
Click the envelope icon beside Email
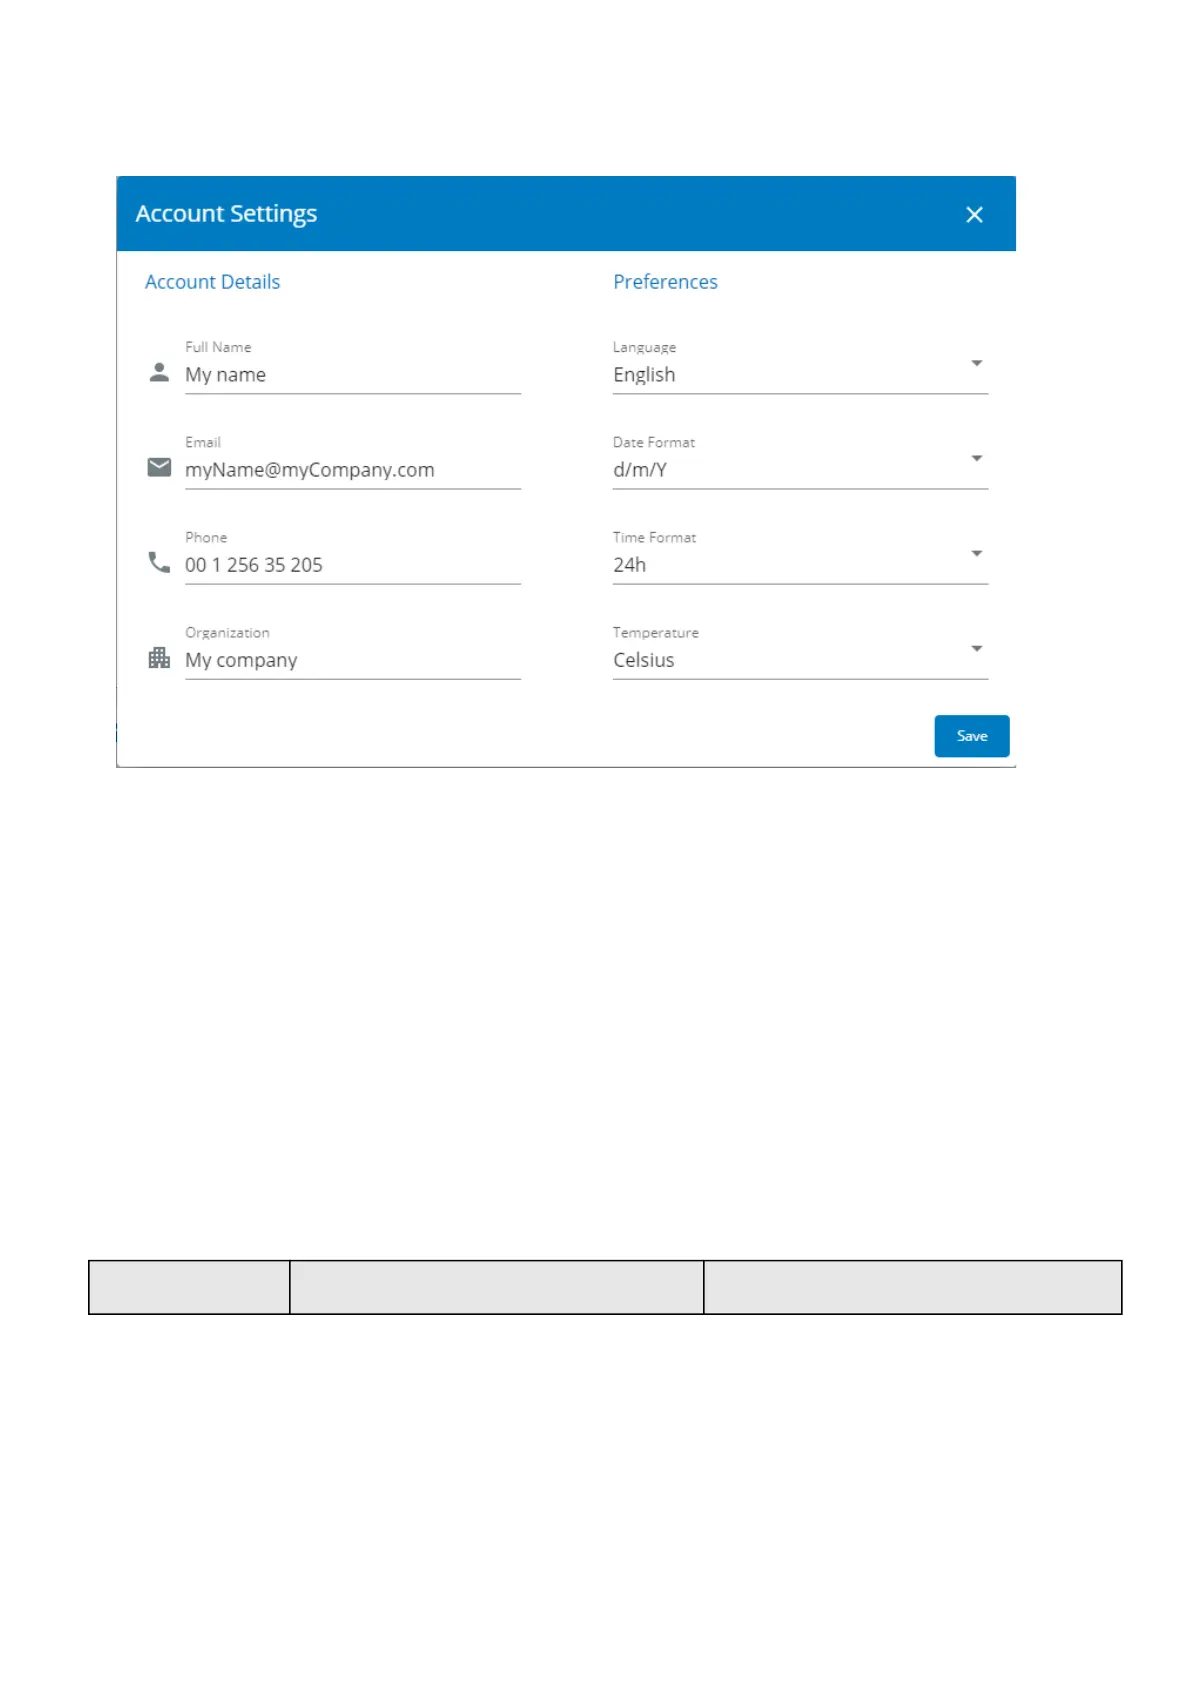pos(159,467)
